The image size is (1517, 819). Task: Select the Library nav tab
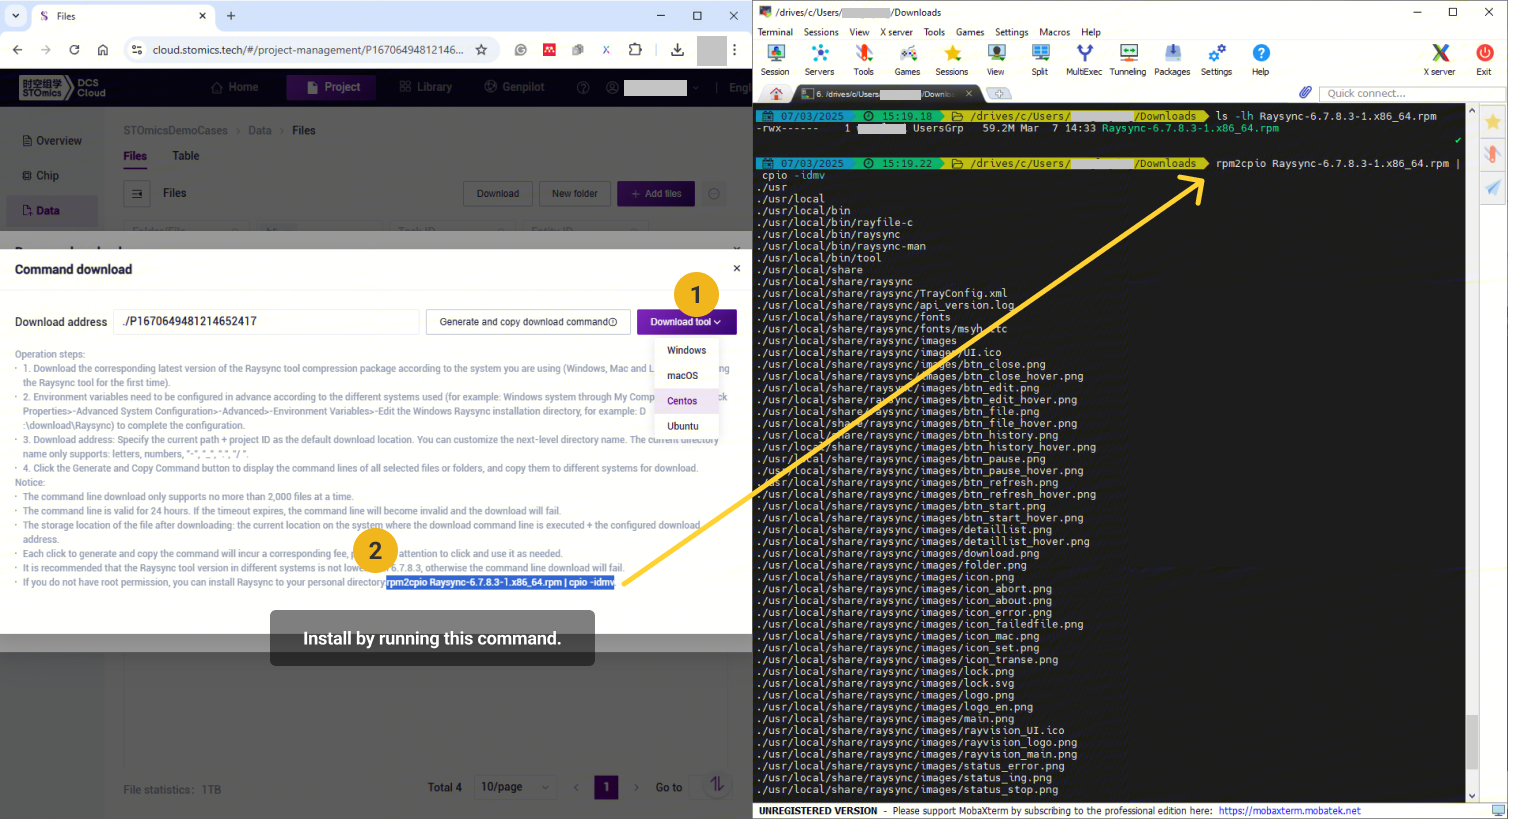tap(426, 87)
